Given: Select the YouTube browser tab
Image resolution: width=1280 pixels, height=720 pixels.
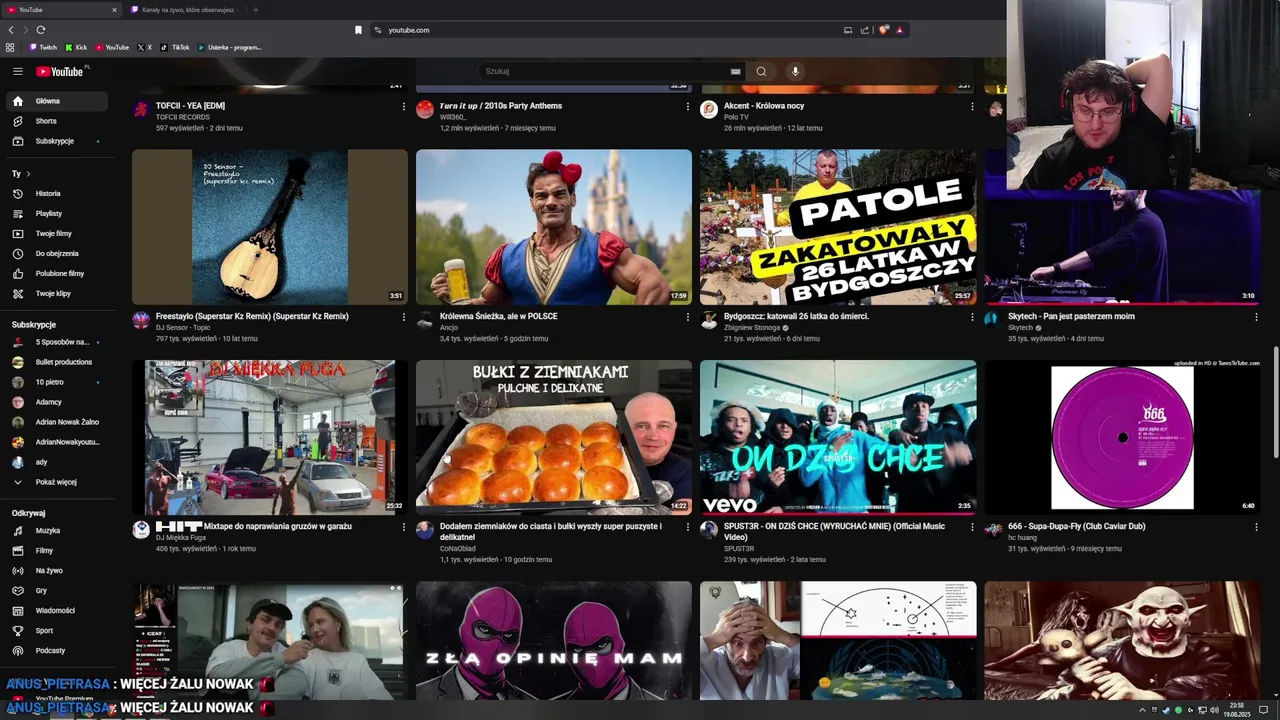Looking at the screenshot, I should 60,10.
